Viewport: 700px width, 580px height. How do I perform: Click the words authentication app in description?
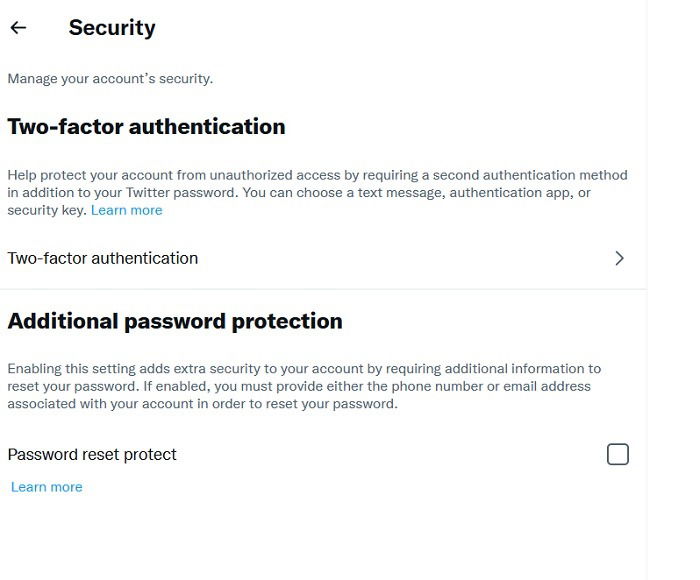click(509, 193)
